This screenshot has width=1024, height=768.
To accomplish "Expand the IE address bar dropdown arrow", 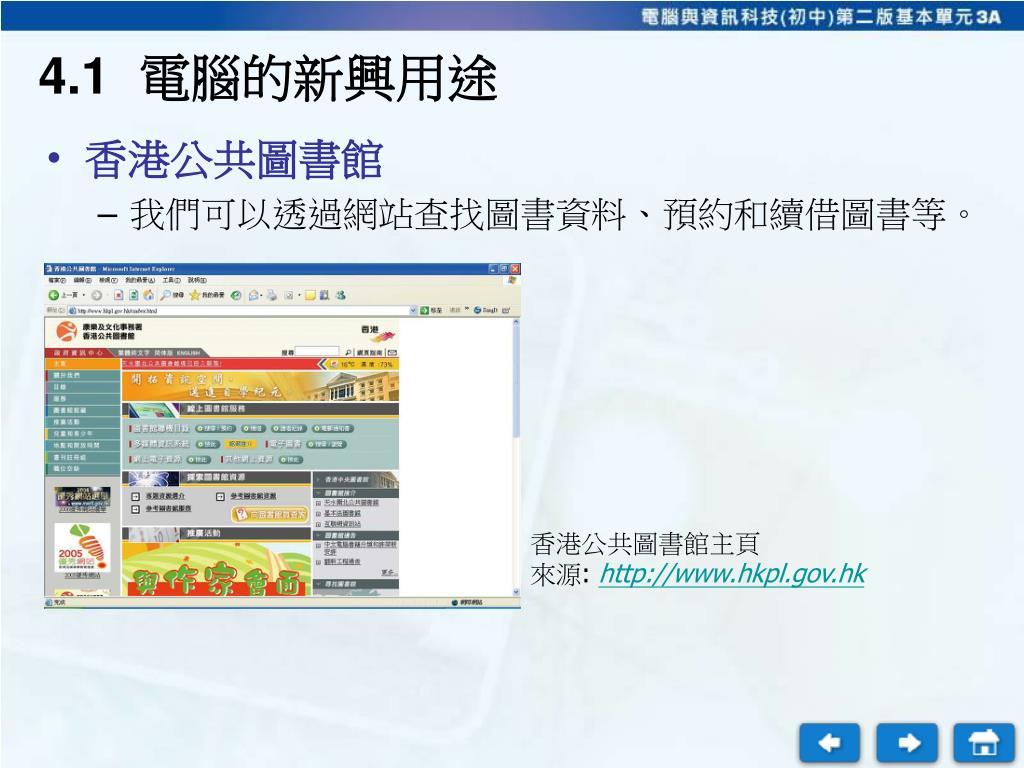I will 413,310.
